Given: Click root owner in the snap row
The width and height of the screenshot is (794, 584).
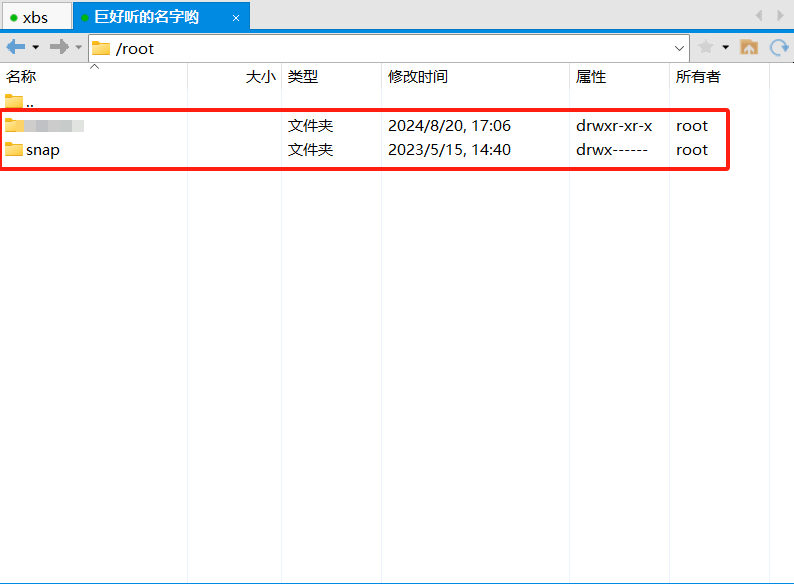Looking at the screenshot, I should 692,150.
